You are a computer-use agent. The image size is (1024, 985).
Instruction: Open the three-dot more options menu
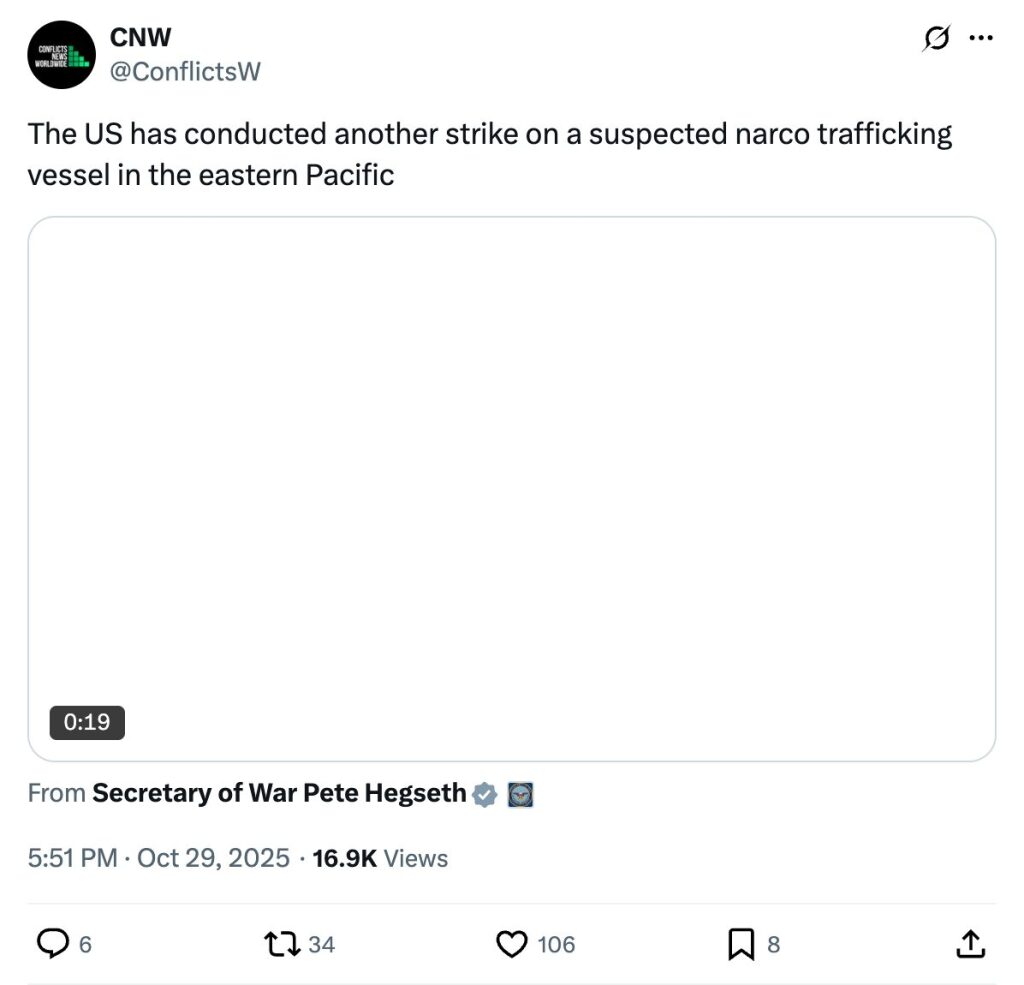pos(981,39)
